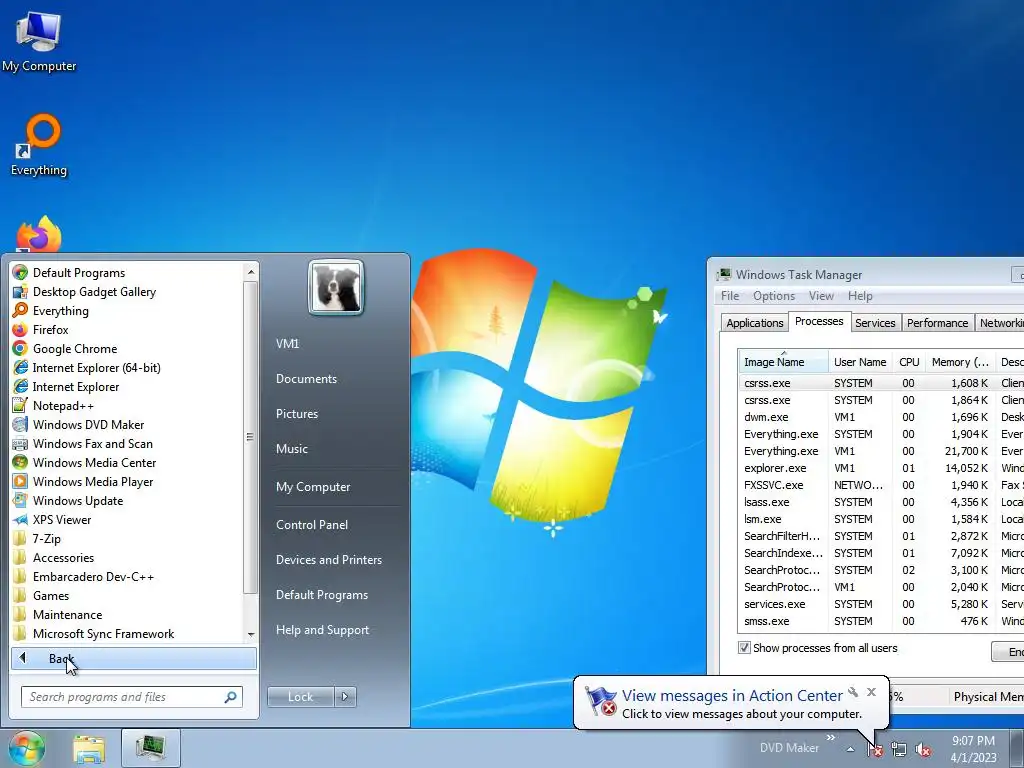Open the file explorer taskbar icon
Viewport: 1024px width, 768px height.
(89, 748)
